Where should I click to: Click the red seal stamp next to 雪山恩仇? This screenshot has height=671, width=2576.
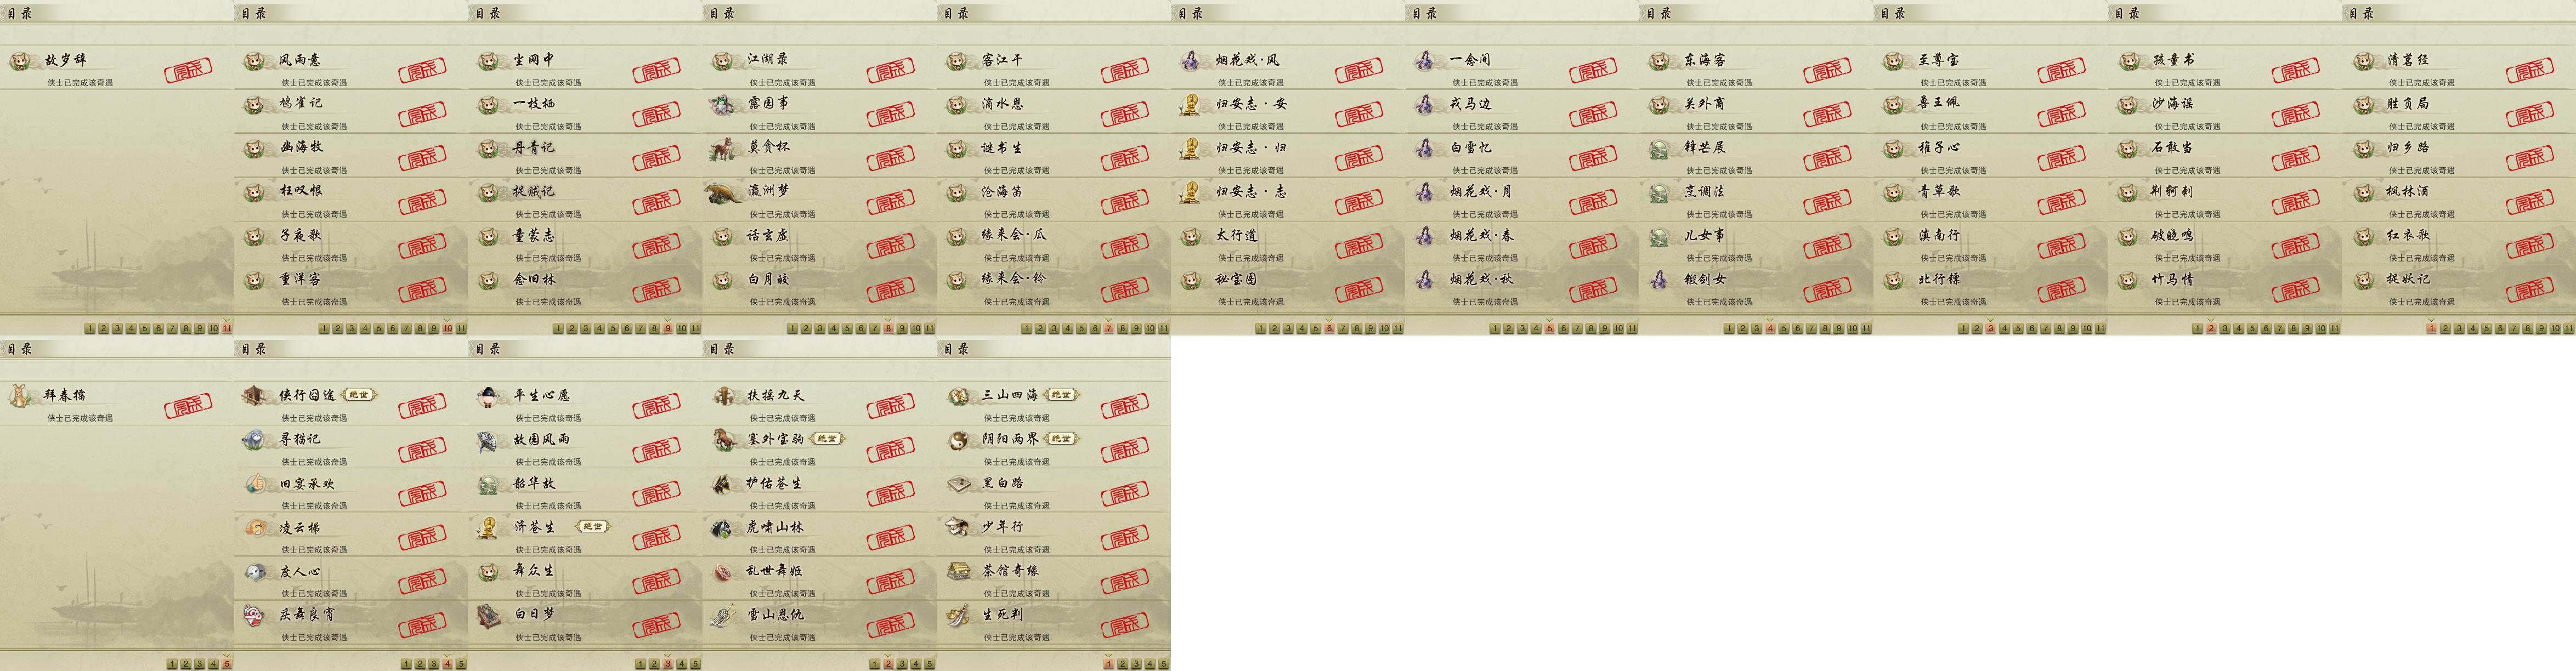tap(890, 626)
